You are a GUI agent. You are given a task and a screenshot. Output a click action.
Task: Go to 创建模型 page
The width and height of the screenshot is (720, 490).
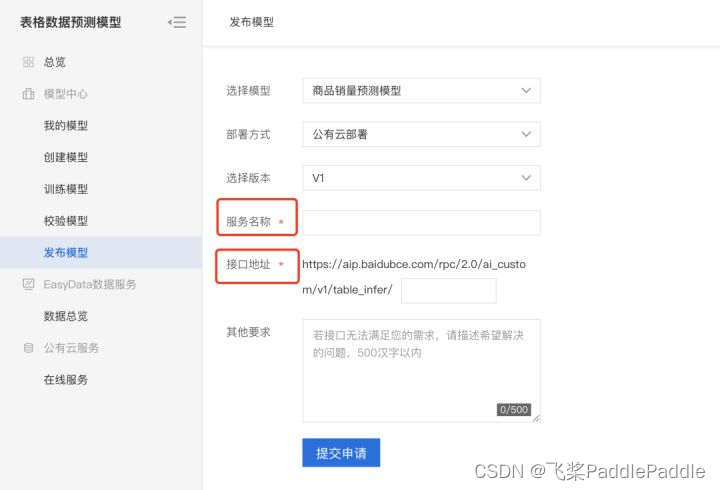pos(66,157)
